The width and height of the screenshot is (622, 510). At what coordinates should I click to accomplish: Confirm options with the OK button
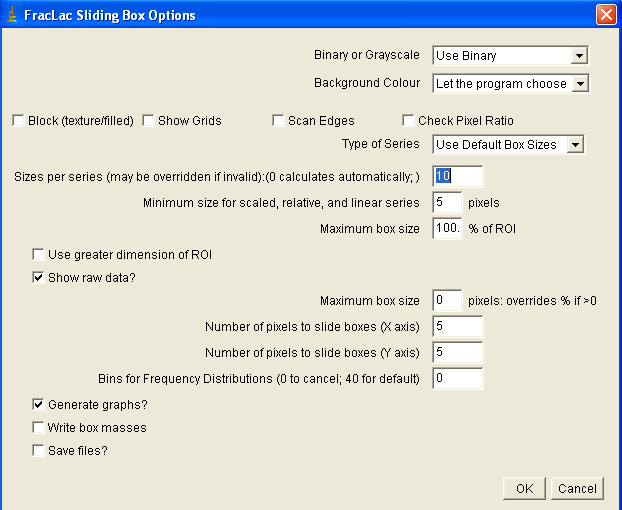point(524,489)
